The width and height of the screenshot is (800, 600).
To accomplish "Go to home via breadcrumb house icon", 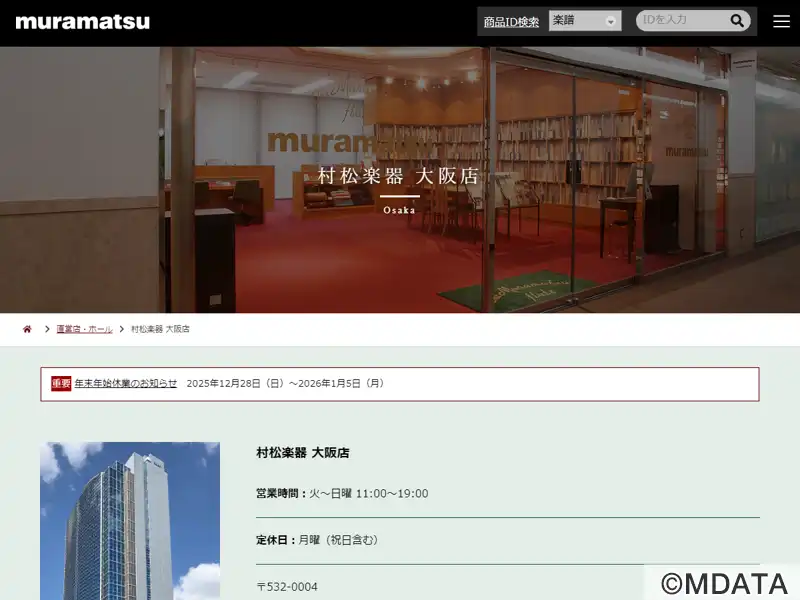I will 28,329.
